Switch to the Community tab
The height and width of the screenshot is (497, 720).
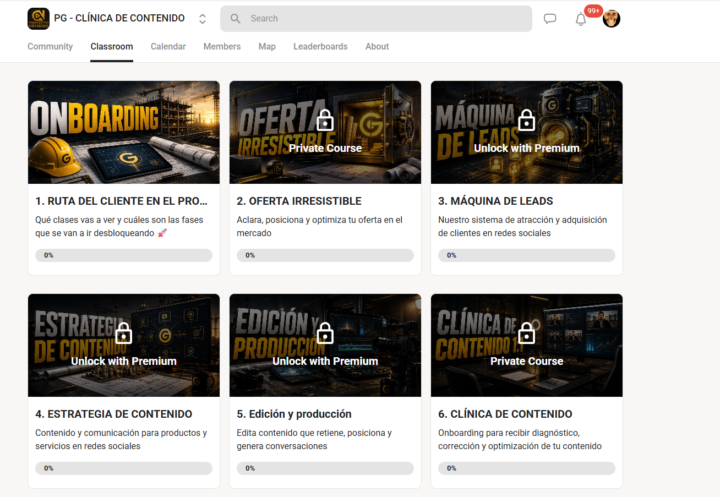tap(50, 46)
